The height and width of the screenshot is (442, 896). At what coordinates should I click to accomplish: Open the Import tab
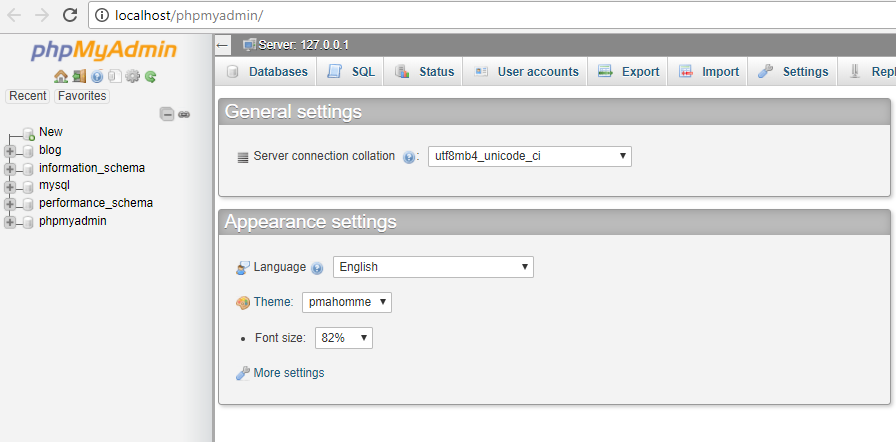click(x=709, y=72)
